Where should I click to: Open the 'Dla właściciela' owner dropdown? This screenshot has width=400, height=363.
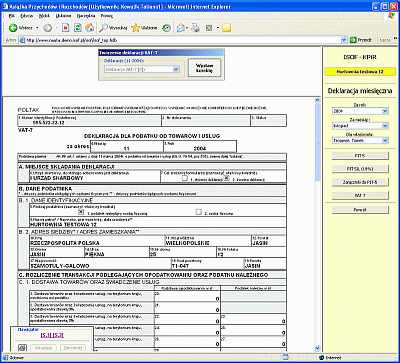(360, 140)
